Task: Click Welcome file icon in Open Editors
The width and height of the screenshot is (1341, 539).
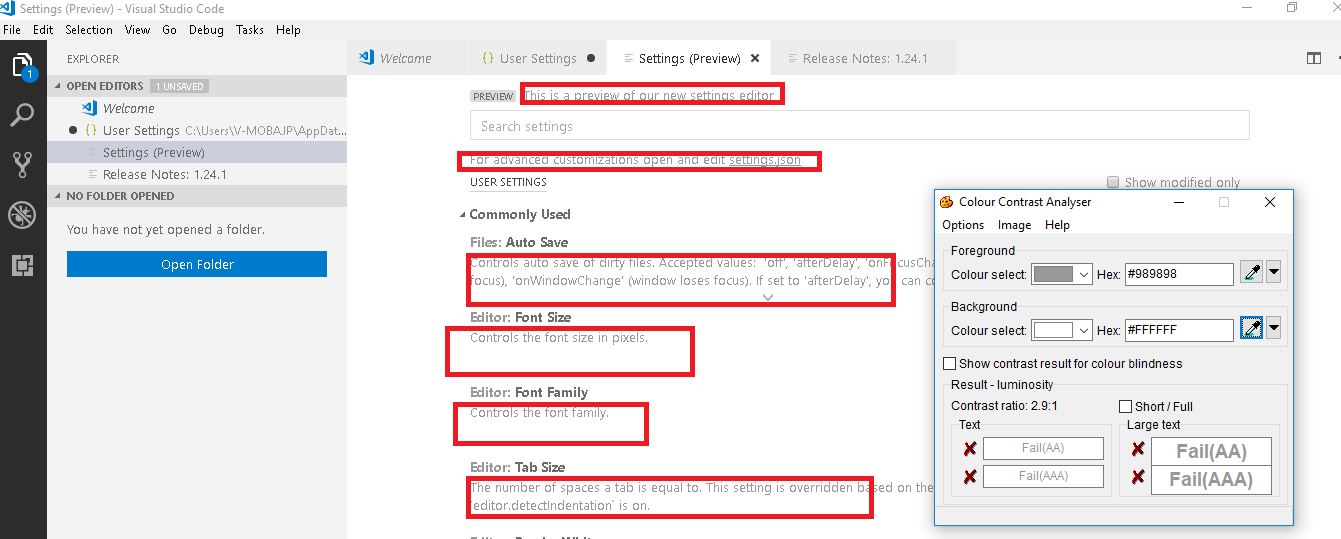Action: click(x=90, y=108)
